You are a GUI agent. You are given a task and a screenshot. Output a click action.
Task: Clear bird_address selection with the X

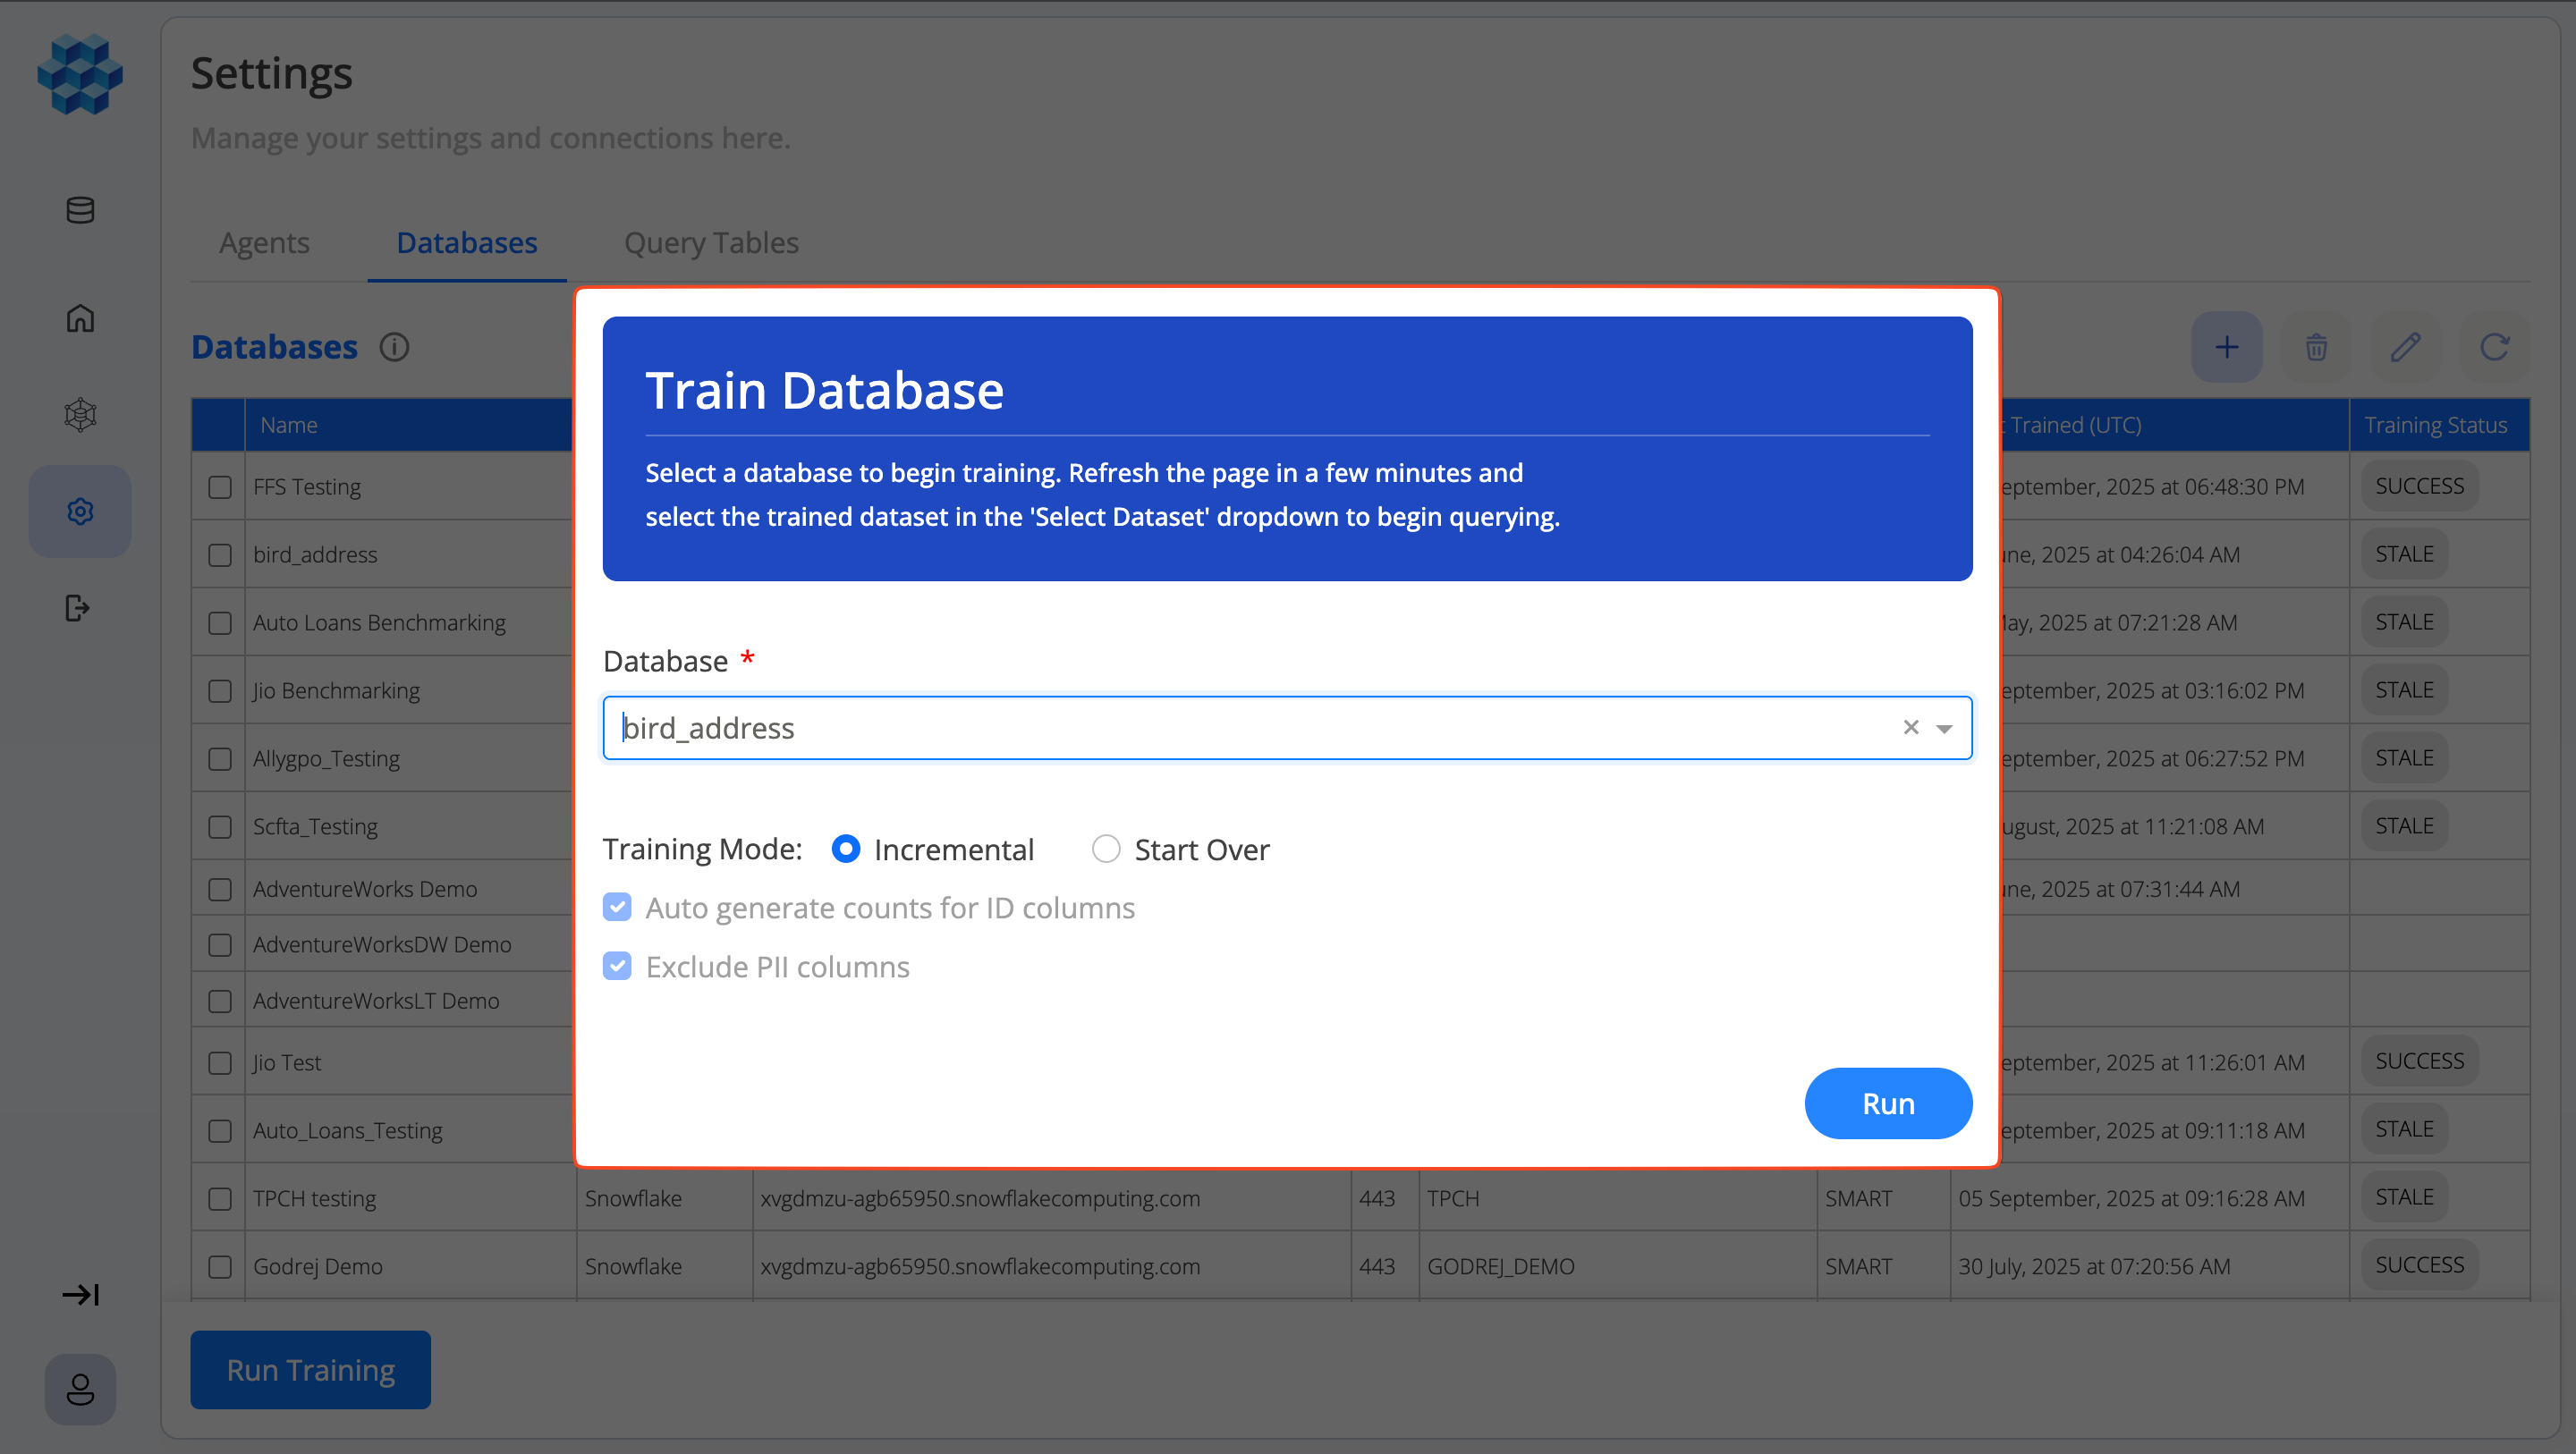point(1910,727)
